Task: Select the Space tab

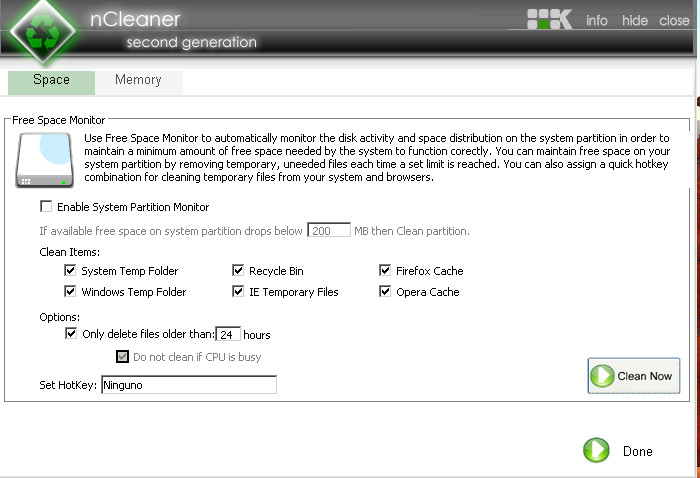Action: pyautogui.click(x=51, y=80)
